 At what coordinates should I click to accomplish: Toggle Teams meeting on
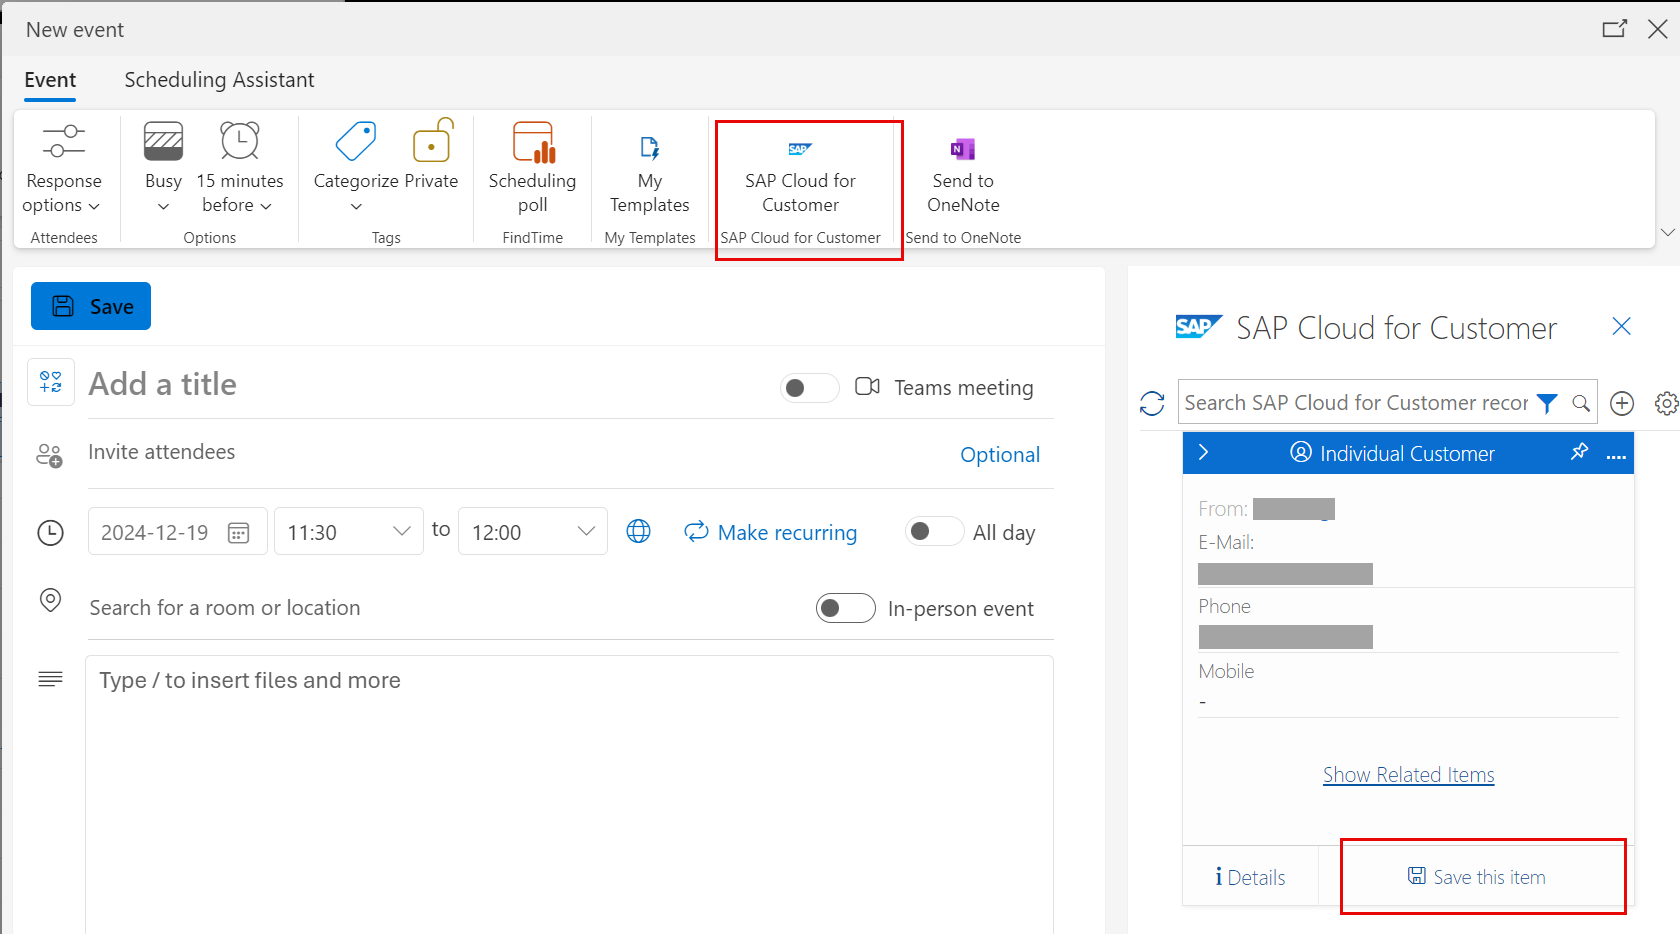click(x=809, y=388)
